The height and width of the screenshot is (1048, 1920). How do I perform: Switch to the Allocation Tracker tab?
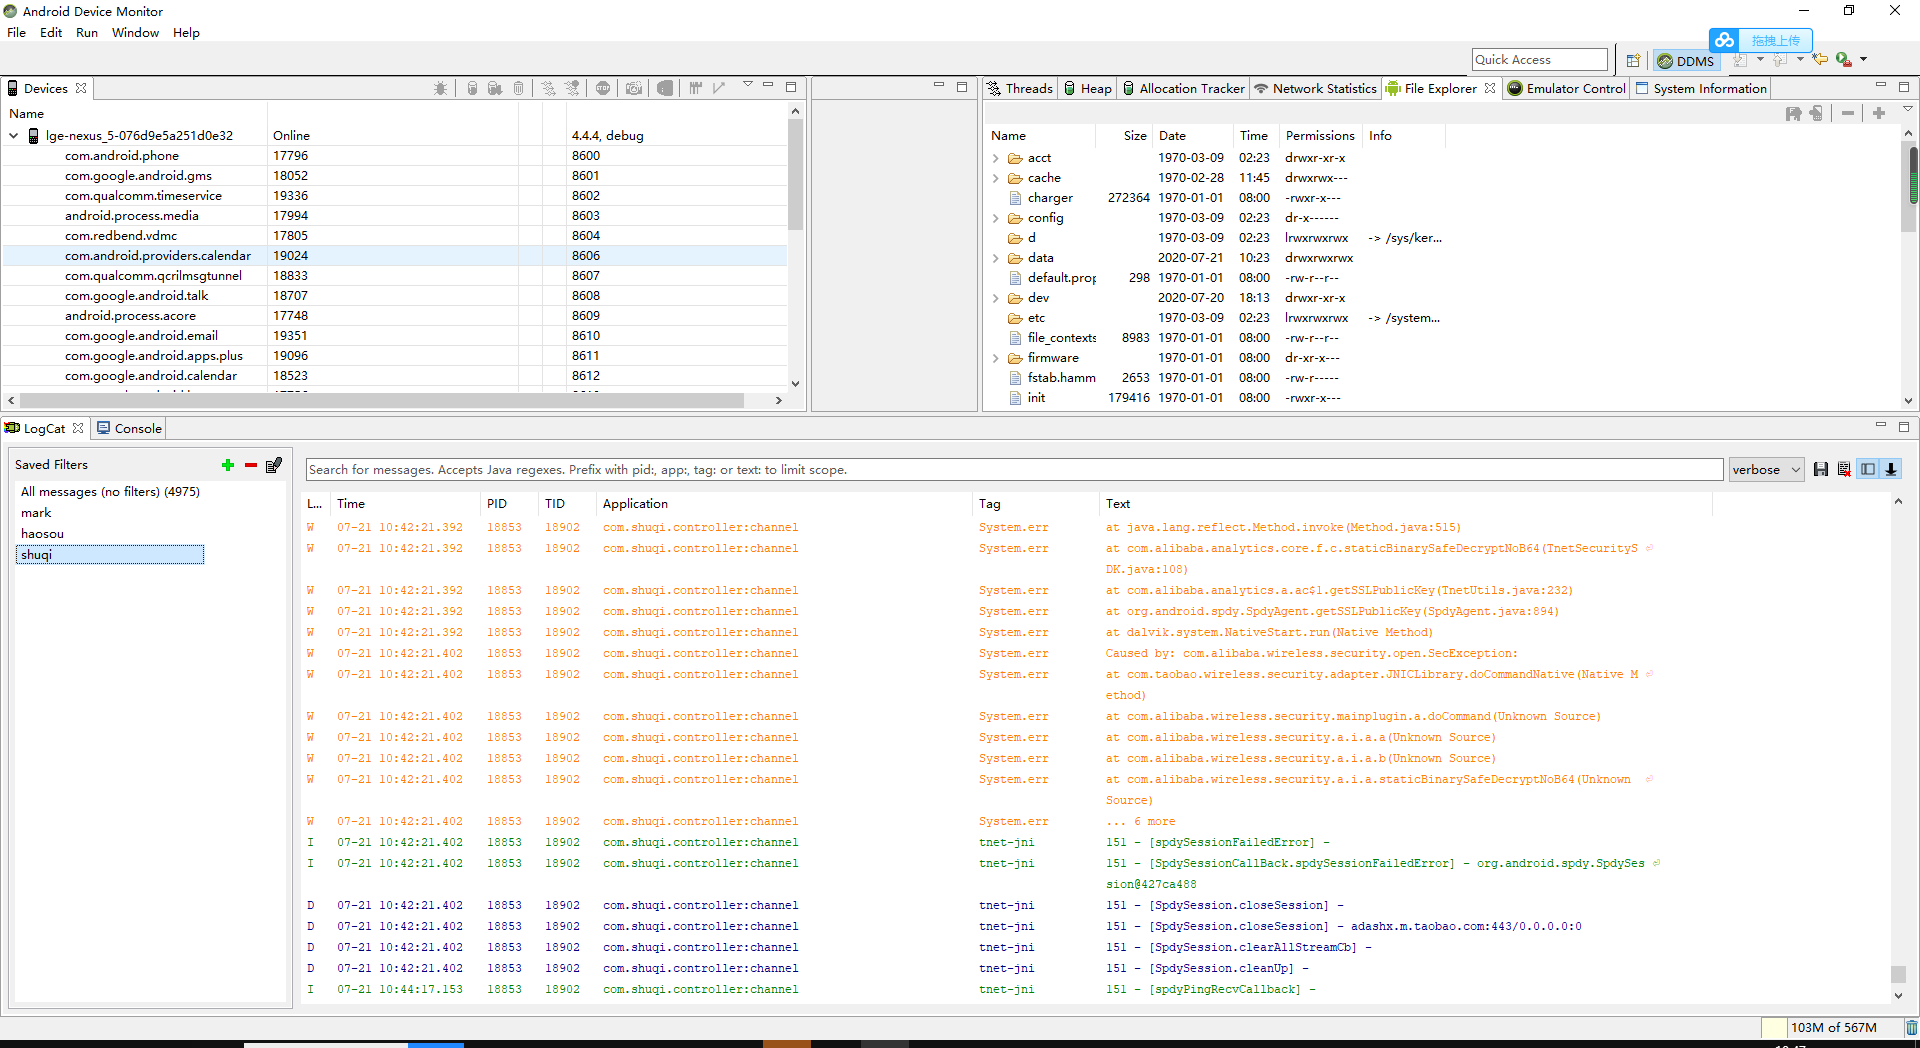(x=1184, y=88)
